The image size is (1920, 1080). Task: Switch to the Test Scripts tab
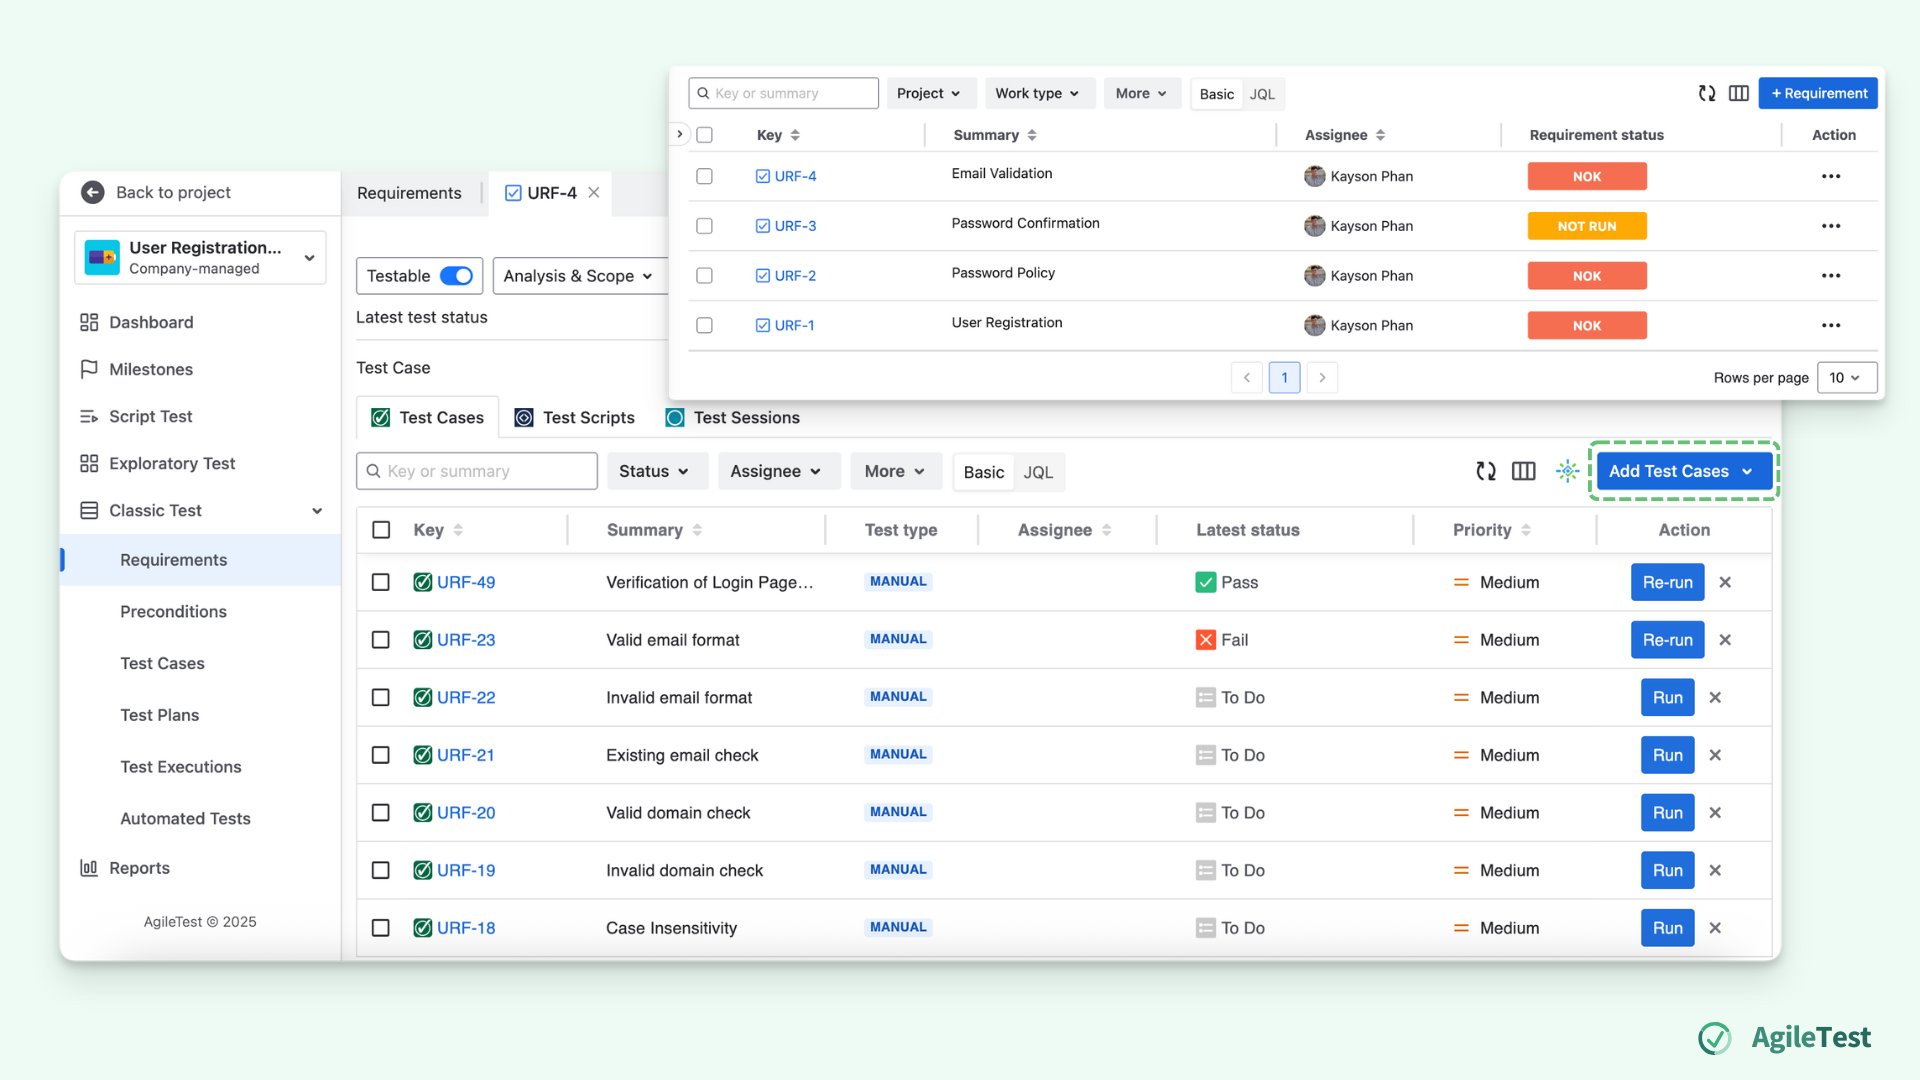point(587,417)
